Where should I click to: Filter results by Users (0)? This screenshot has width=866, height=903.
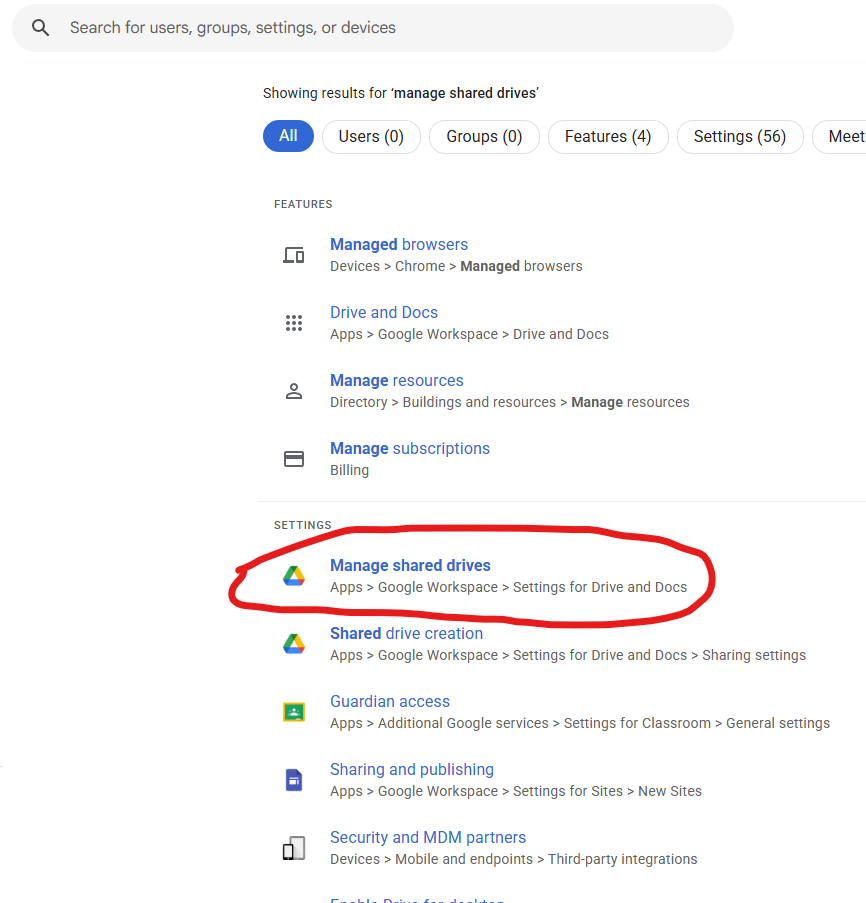[x=371, y=136]
